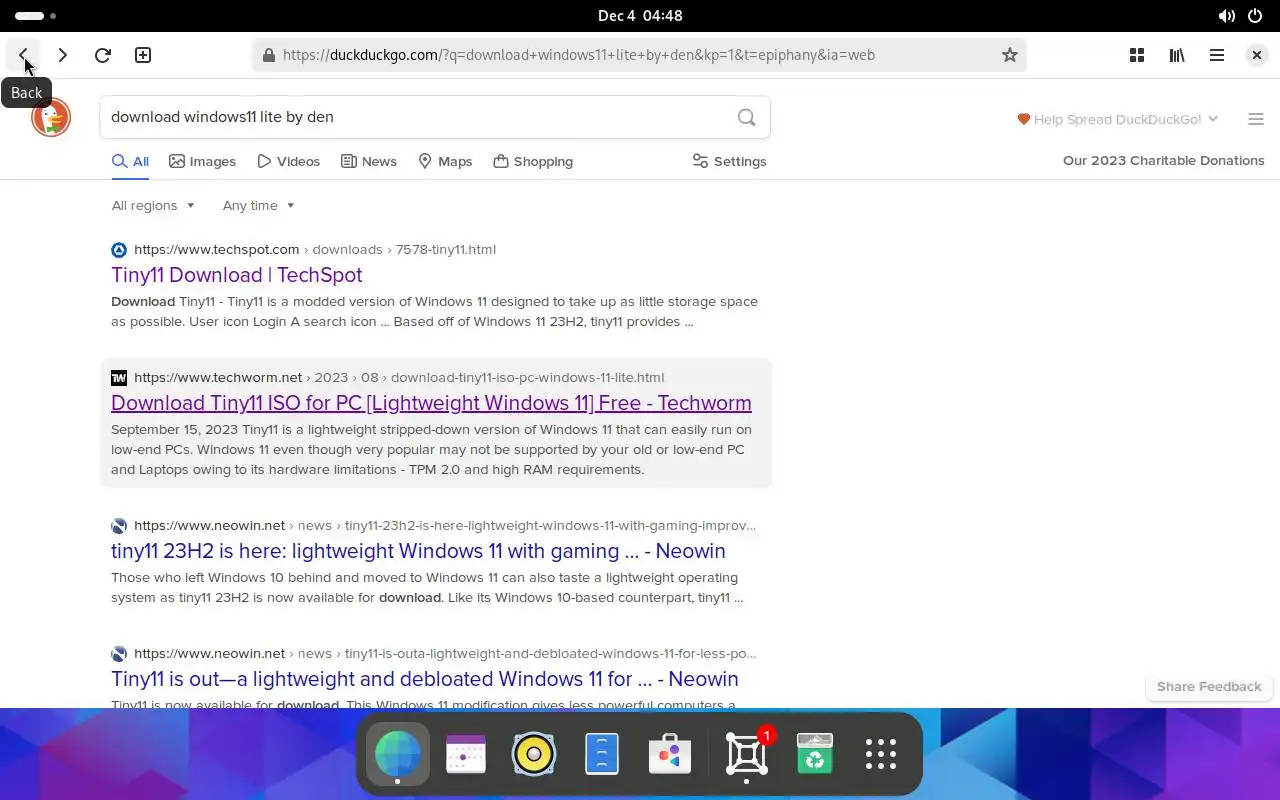
Task: Switch to the All results tab
Action: tap(130, 161)
